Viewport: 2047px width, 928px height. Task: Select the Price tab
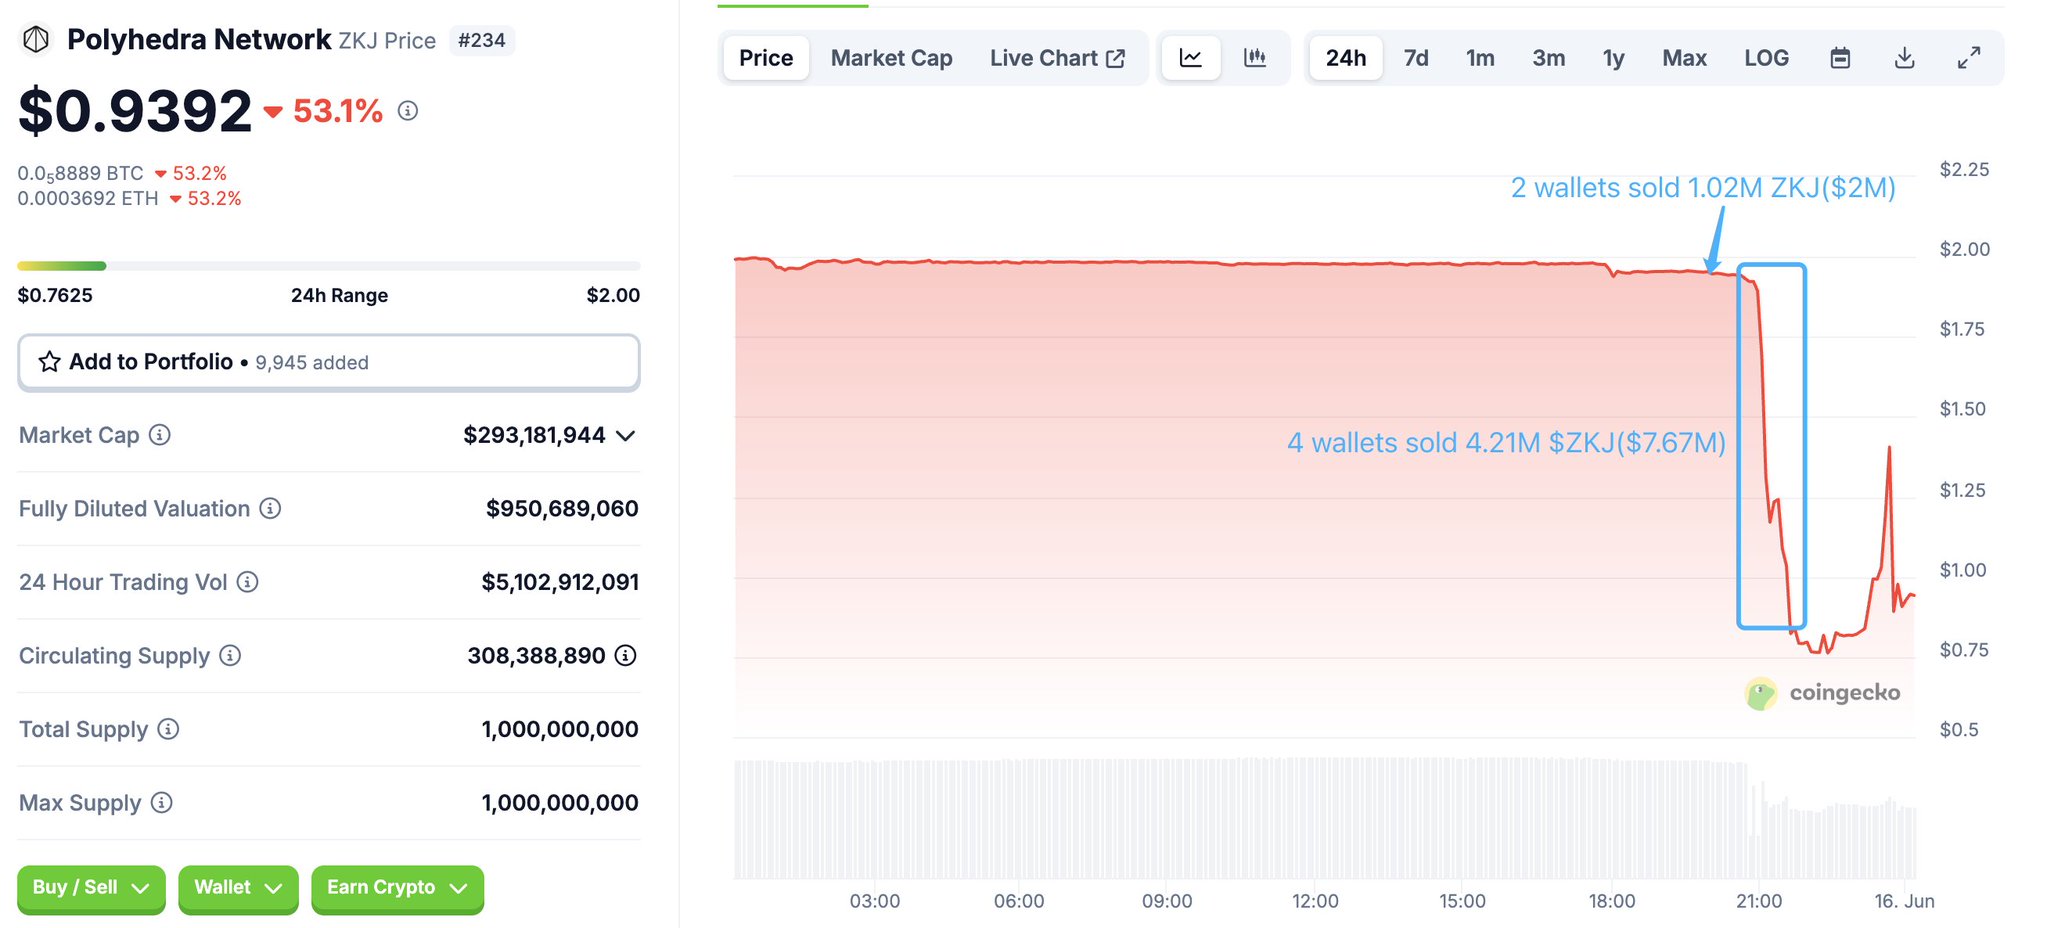point(766,58)
